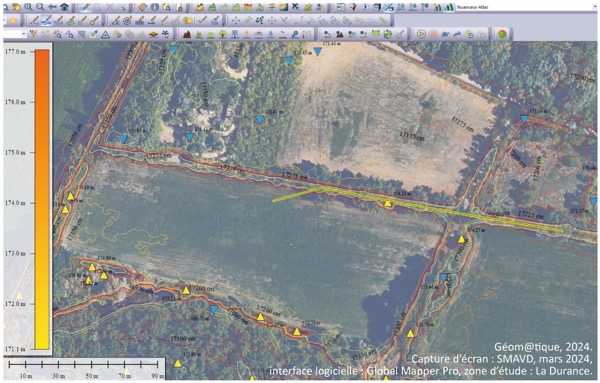Open the Nuanceur Atlas shader dropdown

[x=526, y=7]
